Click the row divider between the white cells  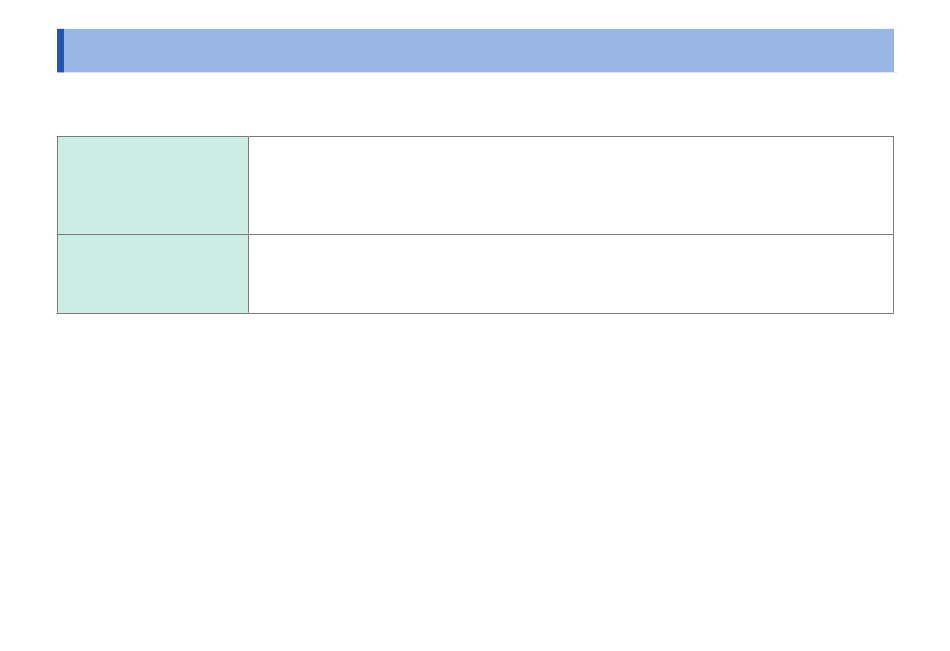[571, 234]
